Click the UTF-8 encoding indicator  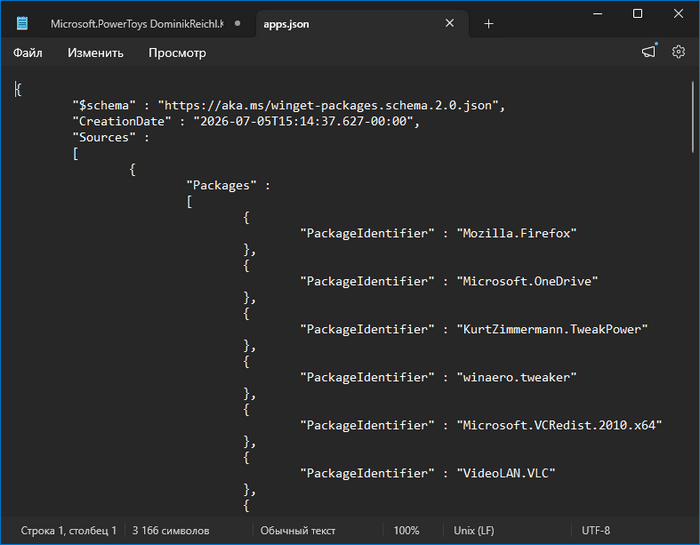pos(596,530)
